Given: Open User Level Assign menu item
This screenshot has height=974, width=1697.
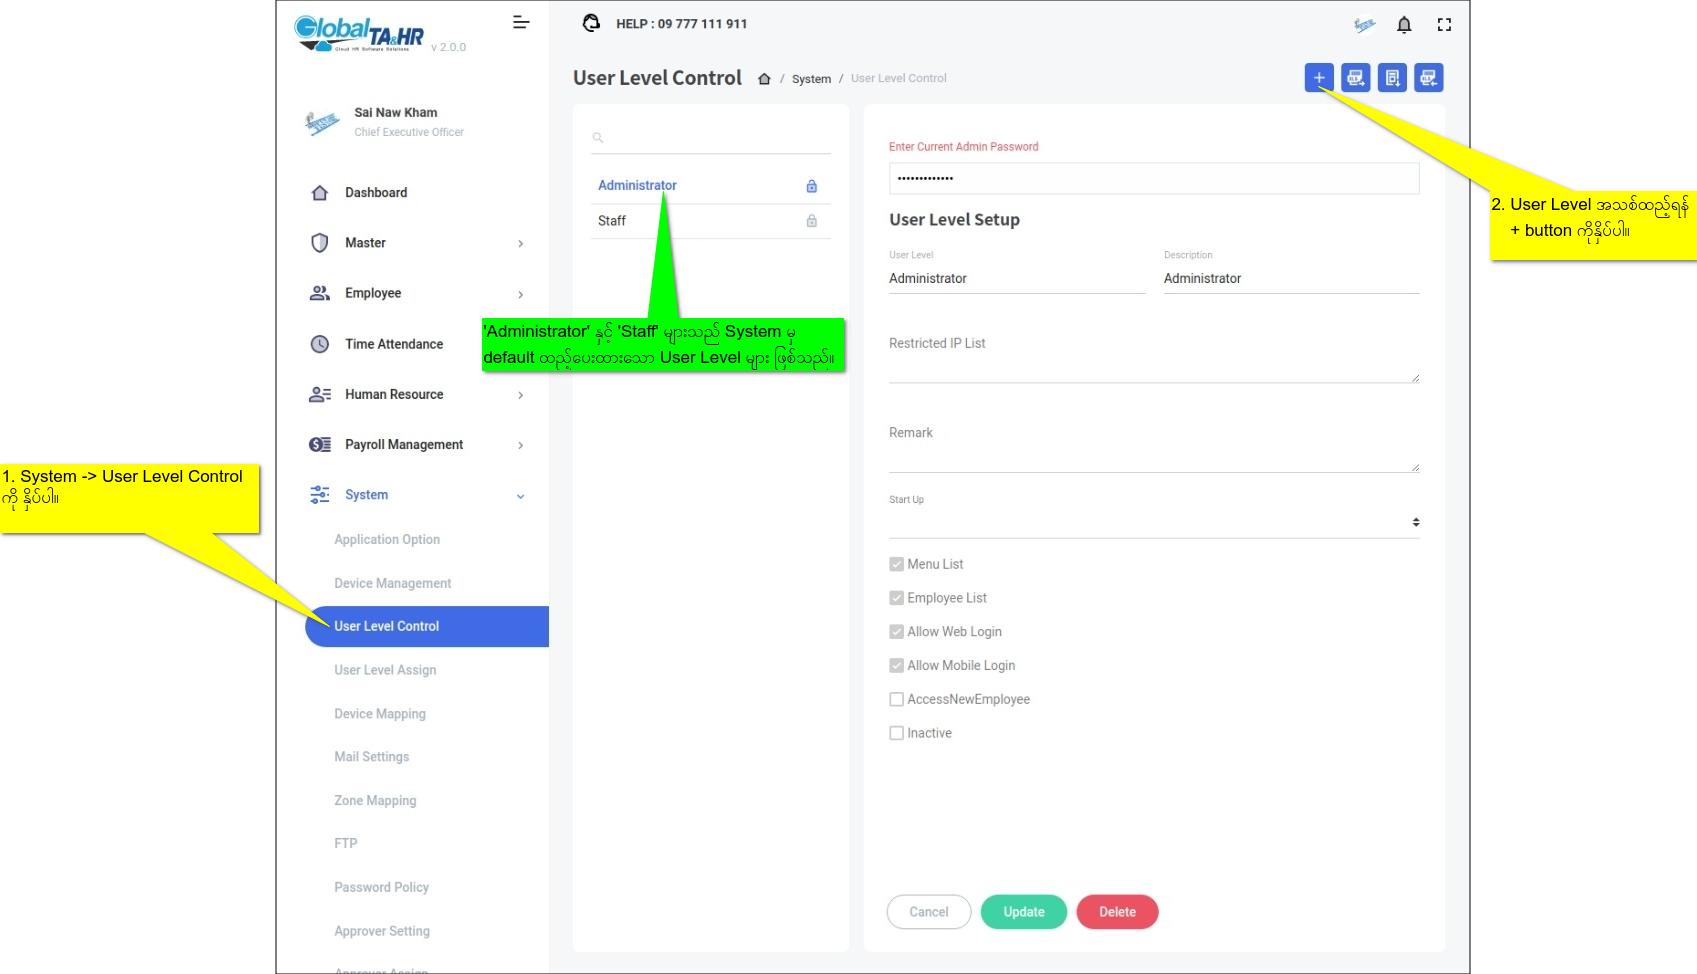Looking at the screenshot, I should coord(385,670).
